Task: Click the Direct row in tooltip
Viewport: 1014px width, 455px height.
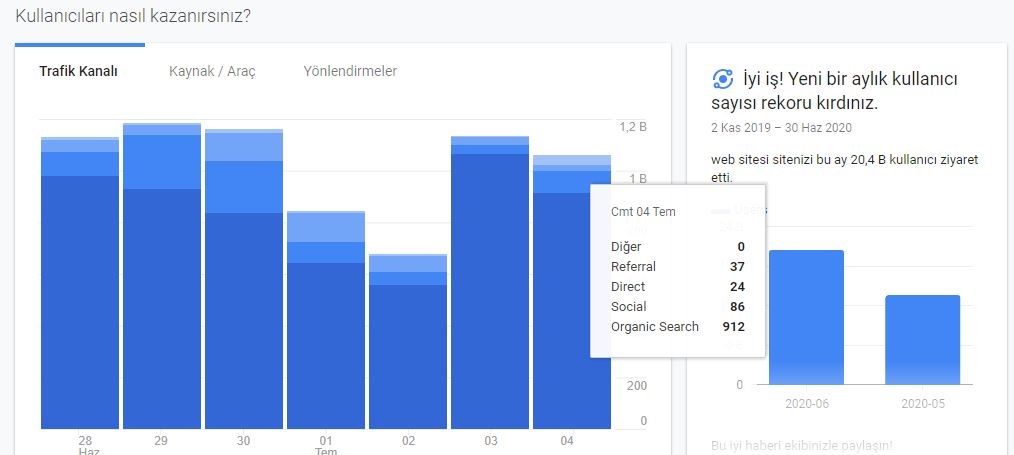Action: tap(678, 286)
